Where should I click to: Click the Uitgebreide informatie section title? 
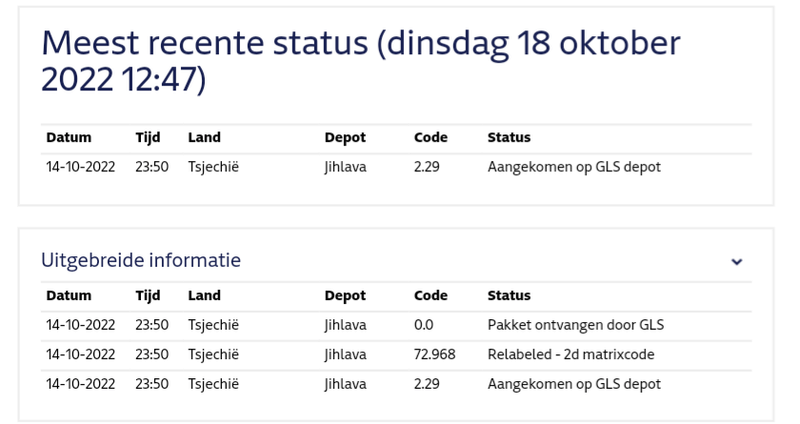[141, 260]
